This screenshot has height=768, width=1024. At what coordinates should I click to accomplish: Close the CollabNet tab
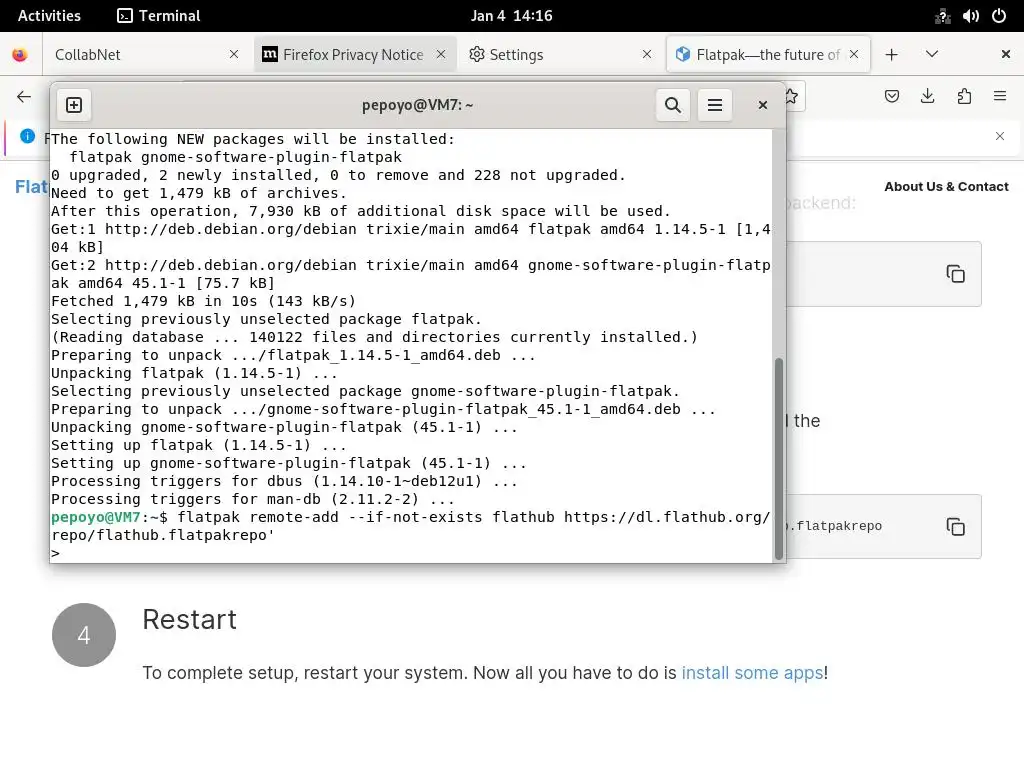point(234,54)
